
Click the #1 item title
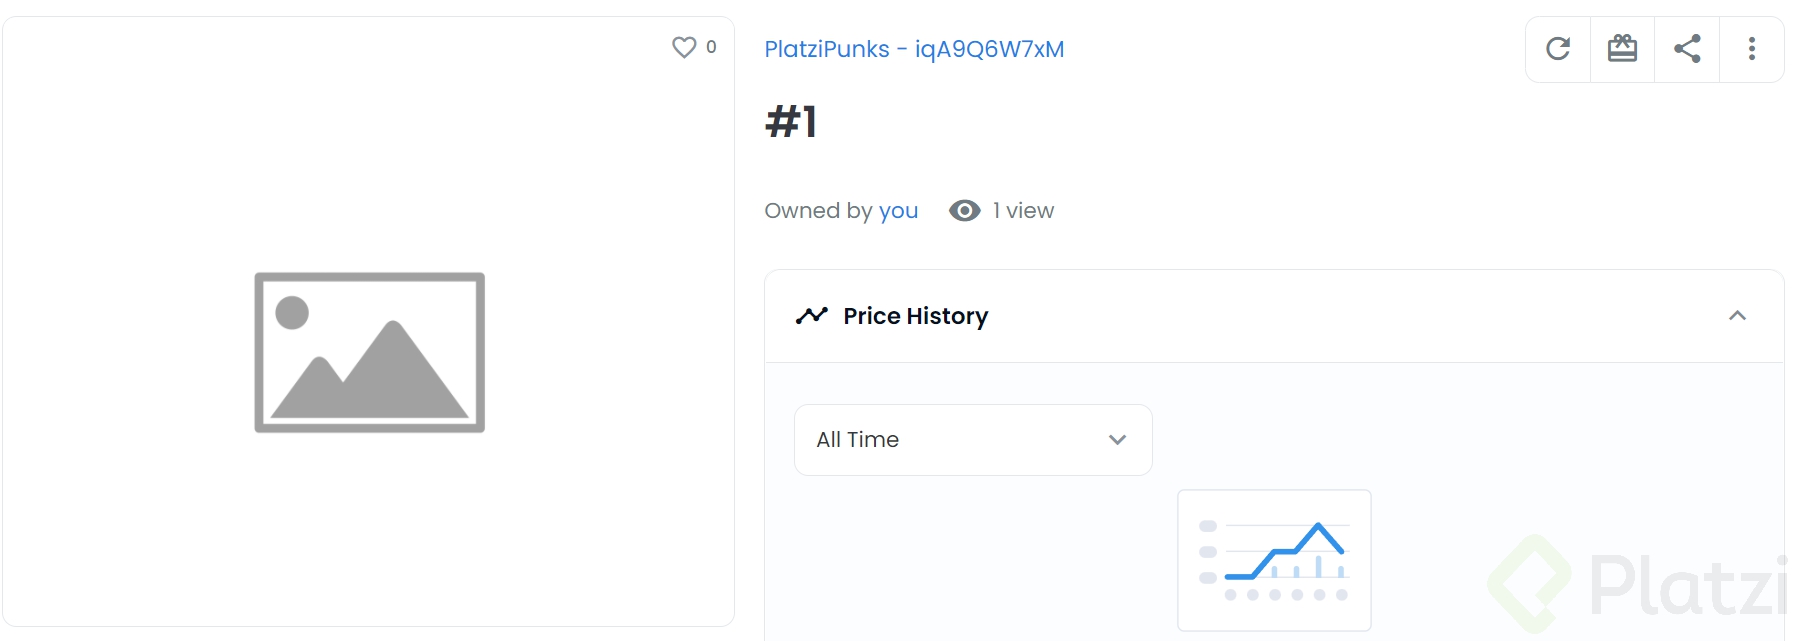coord(791,122)
